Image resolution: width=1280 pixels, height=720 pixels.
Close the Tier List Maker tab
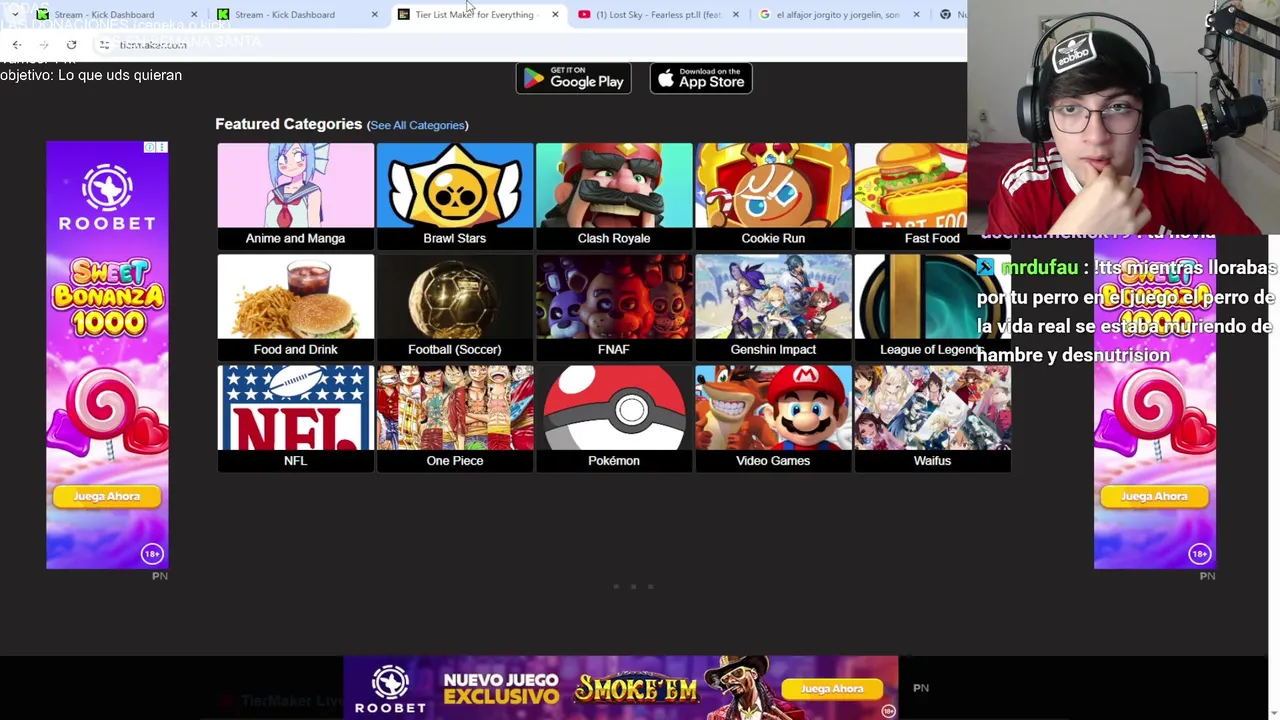click(x=555, y=15)
